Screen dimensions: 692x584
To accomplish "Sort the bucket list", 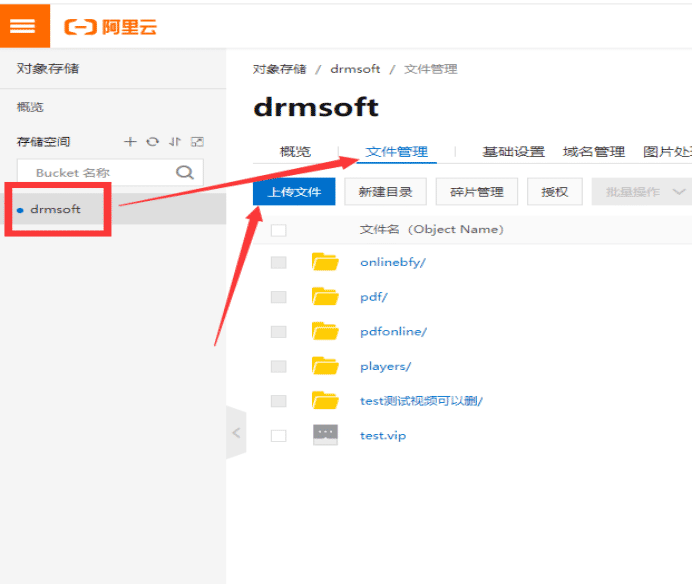I will (x=175, y=142).
